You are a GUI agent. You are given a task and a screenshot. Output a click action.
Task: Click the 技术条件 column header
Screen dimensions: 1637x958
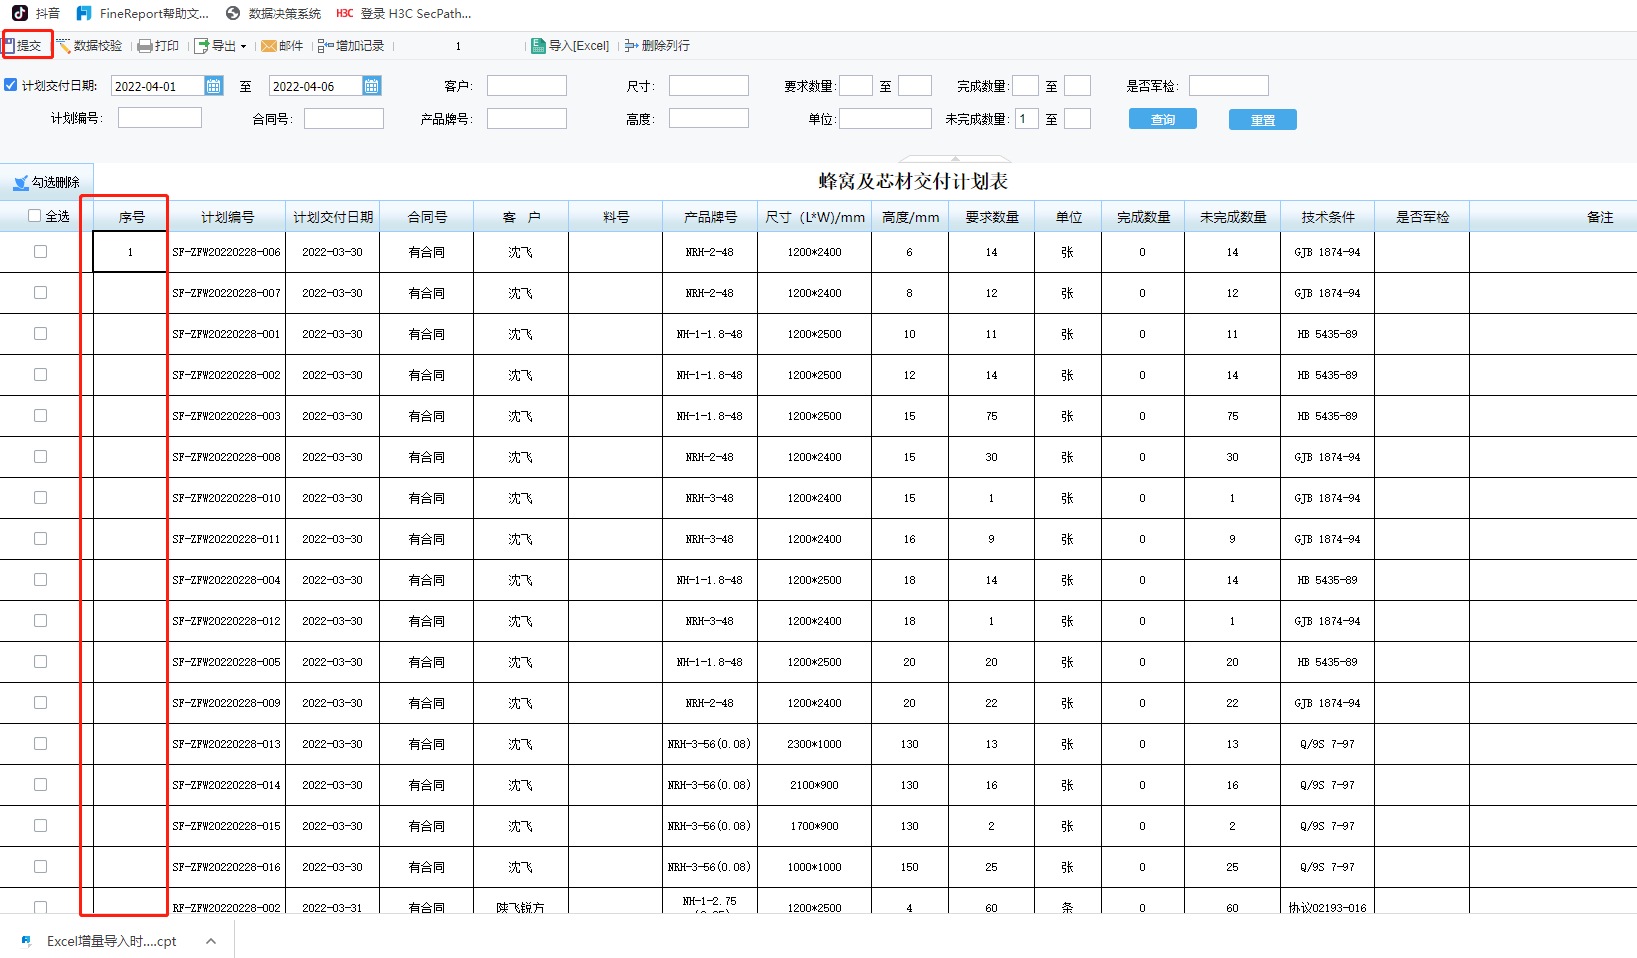point(1328,217)
